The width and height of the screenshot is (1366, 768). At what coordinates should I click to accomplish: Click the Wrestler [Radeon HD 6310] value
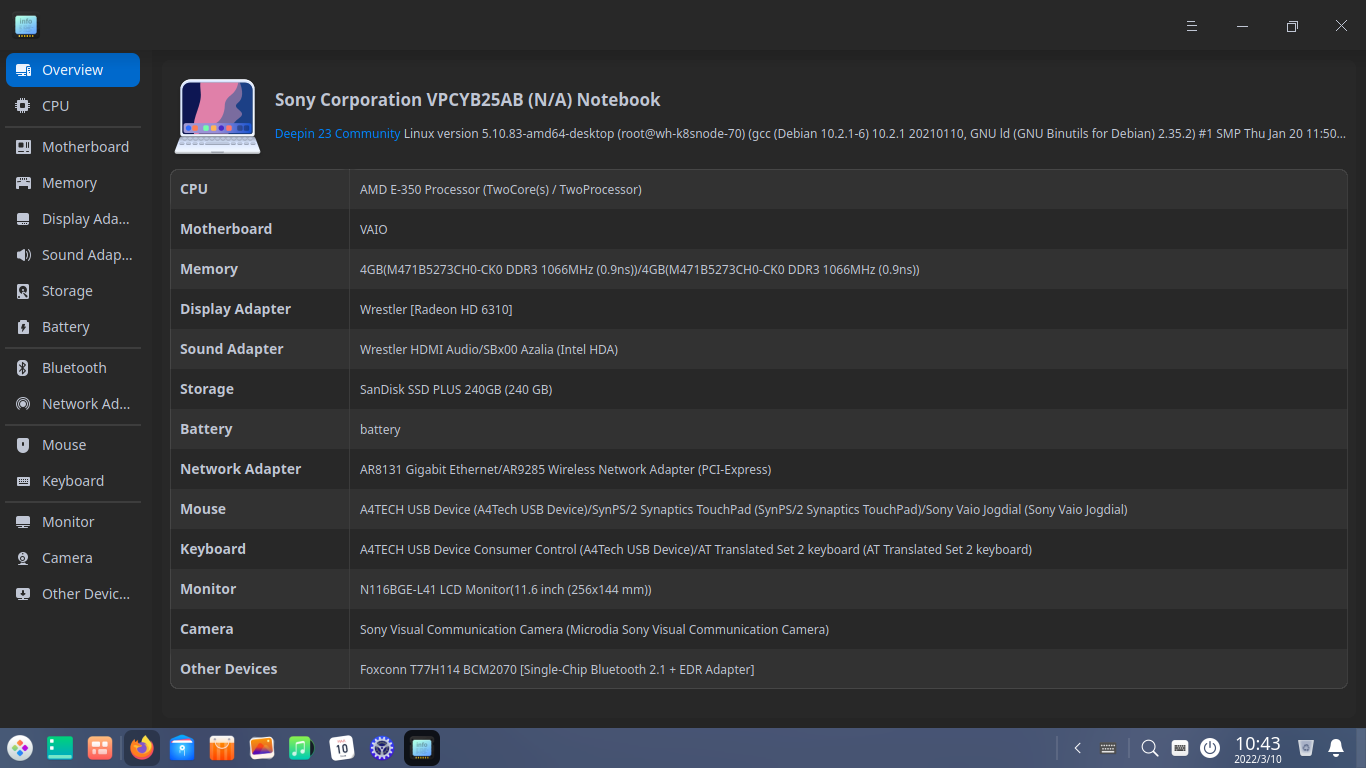click(436, 309)
